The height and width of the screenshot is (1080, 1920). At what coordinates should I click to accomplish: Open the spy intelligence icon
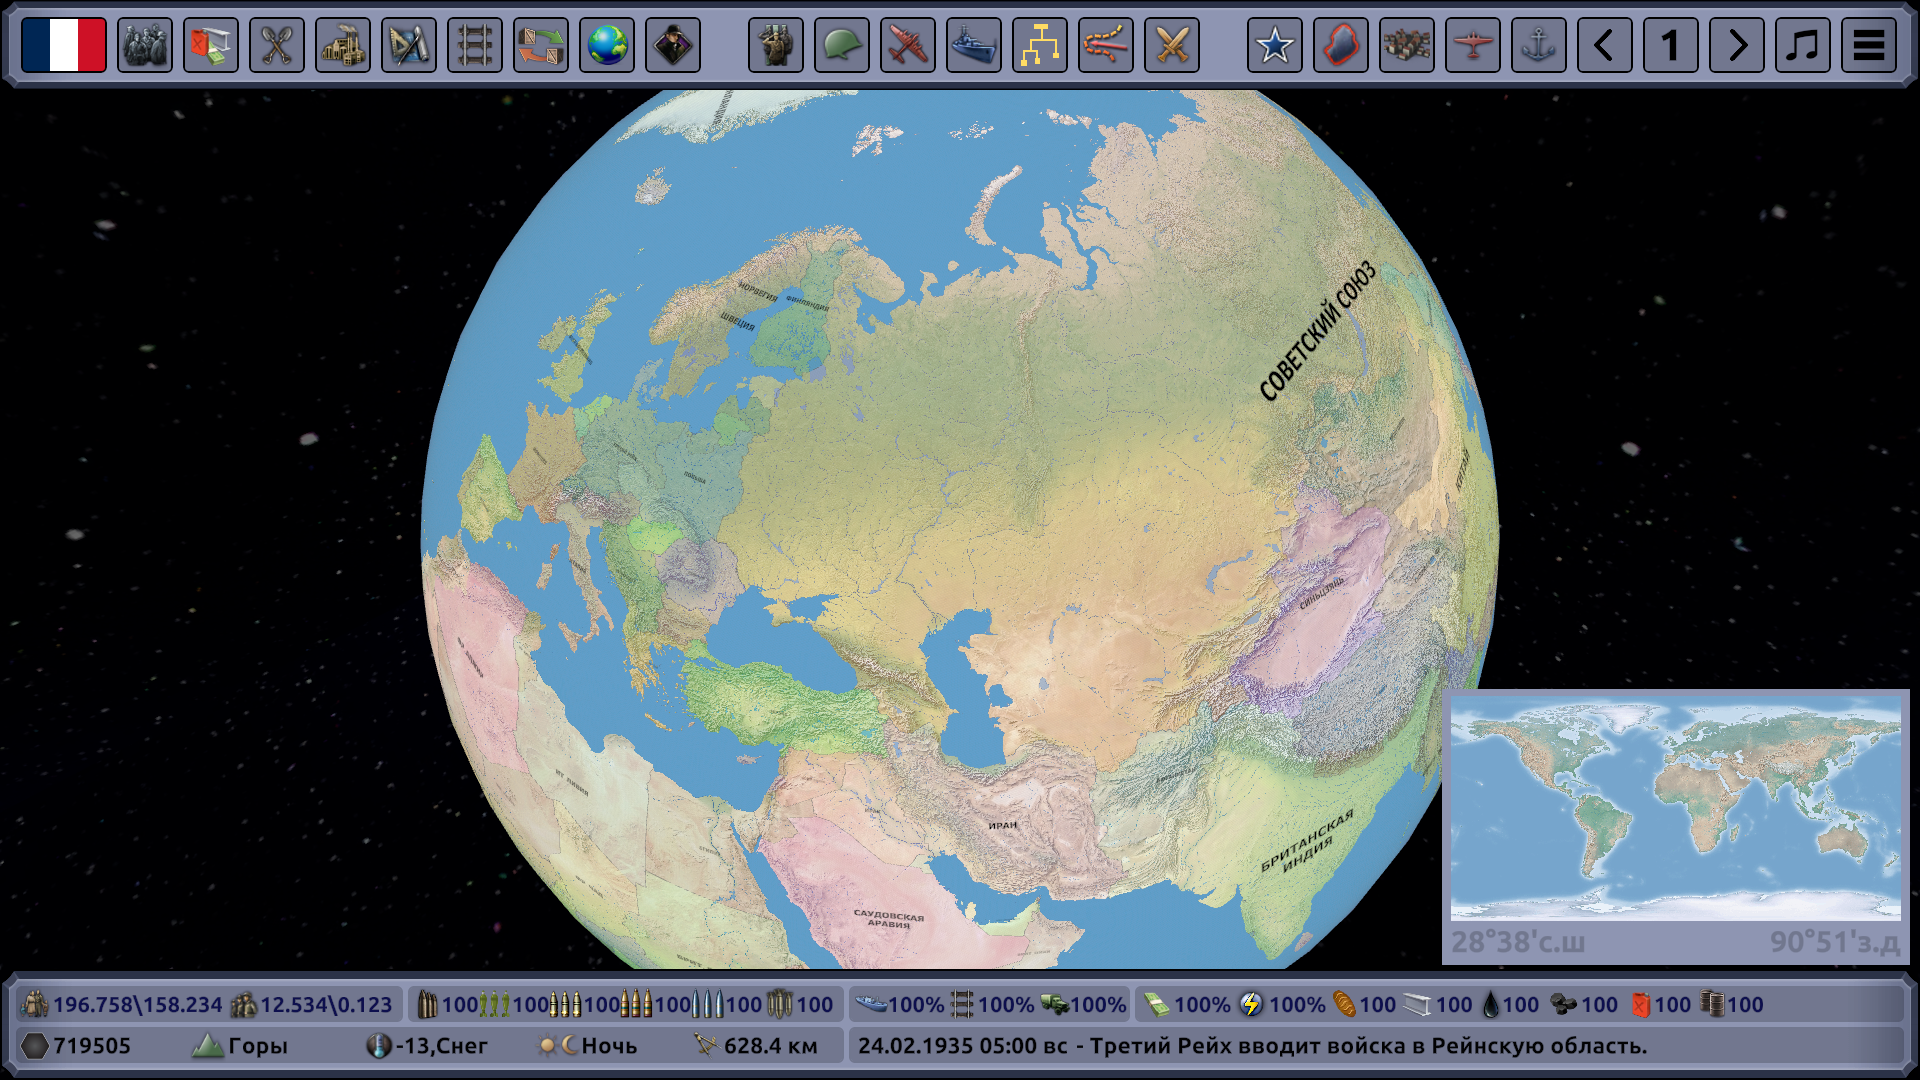point(672,45)
